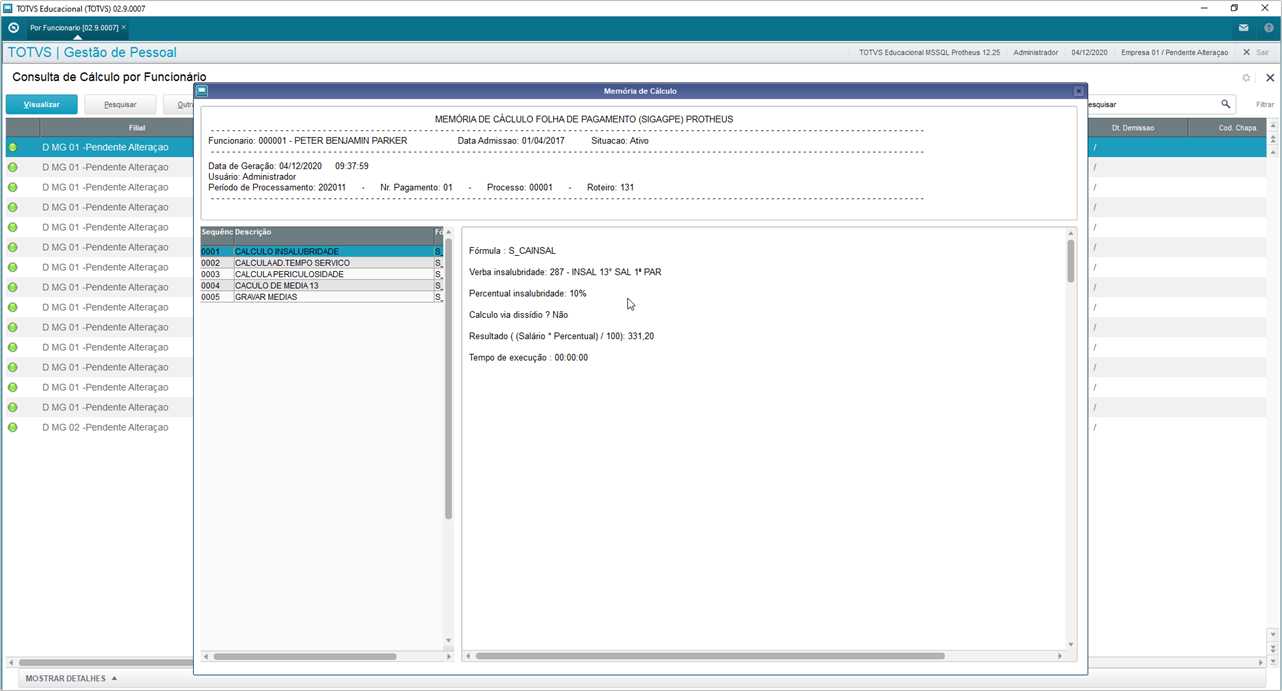
Task: Click the sequence list horizontal scrollbar
Action: click(305, 656)
